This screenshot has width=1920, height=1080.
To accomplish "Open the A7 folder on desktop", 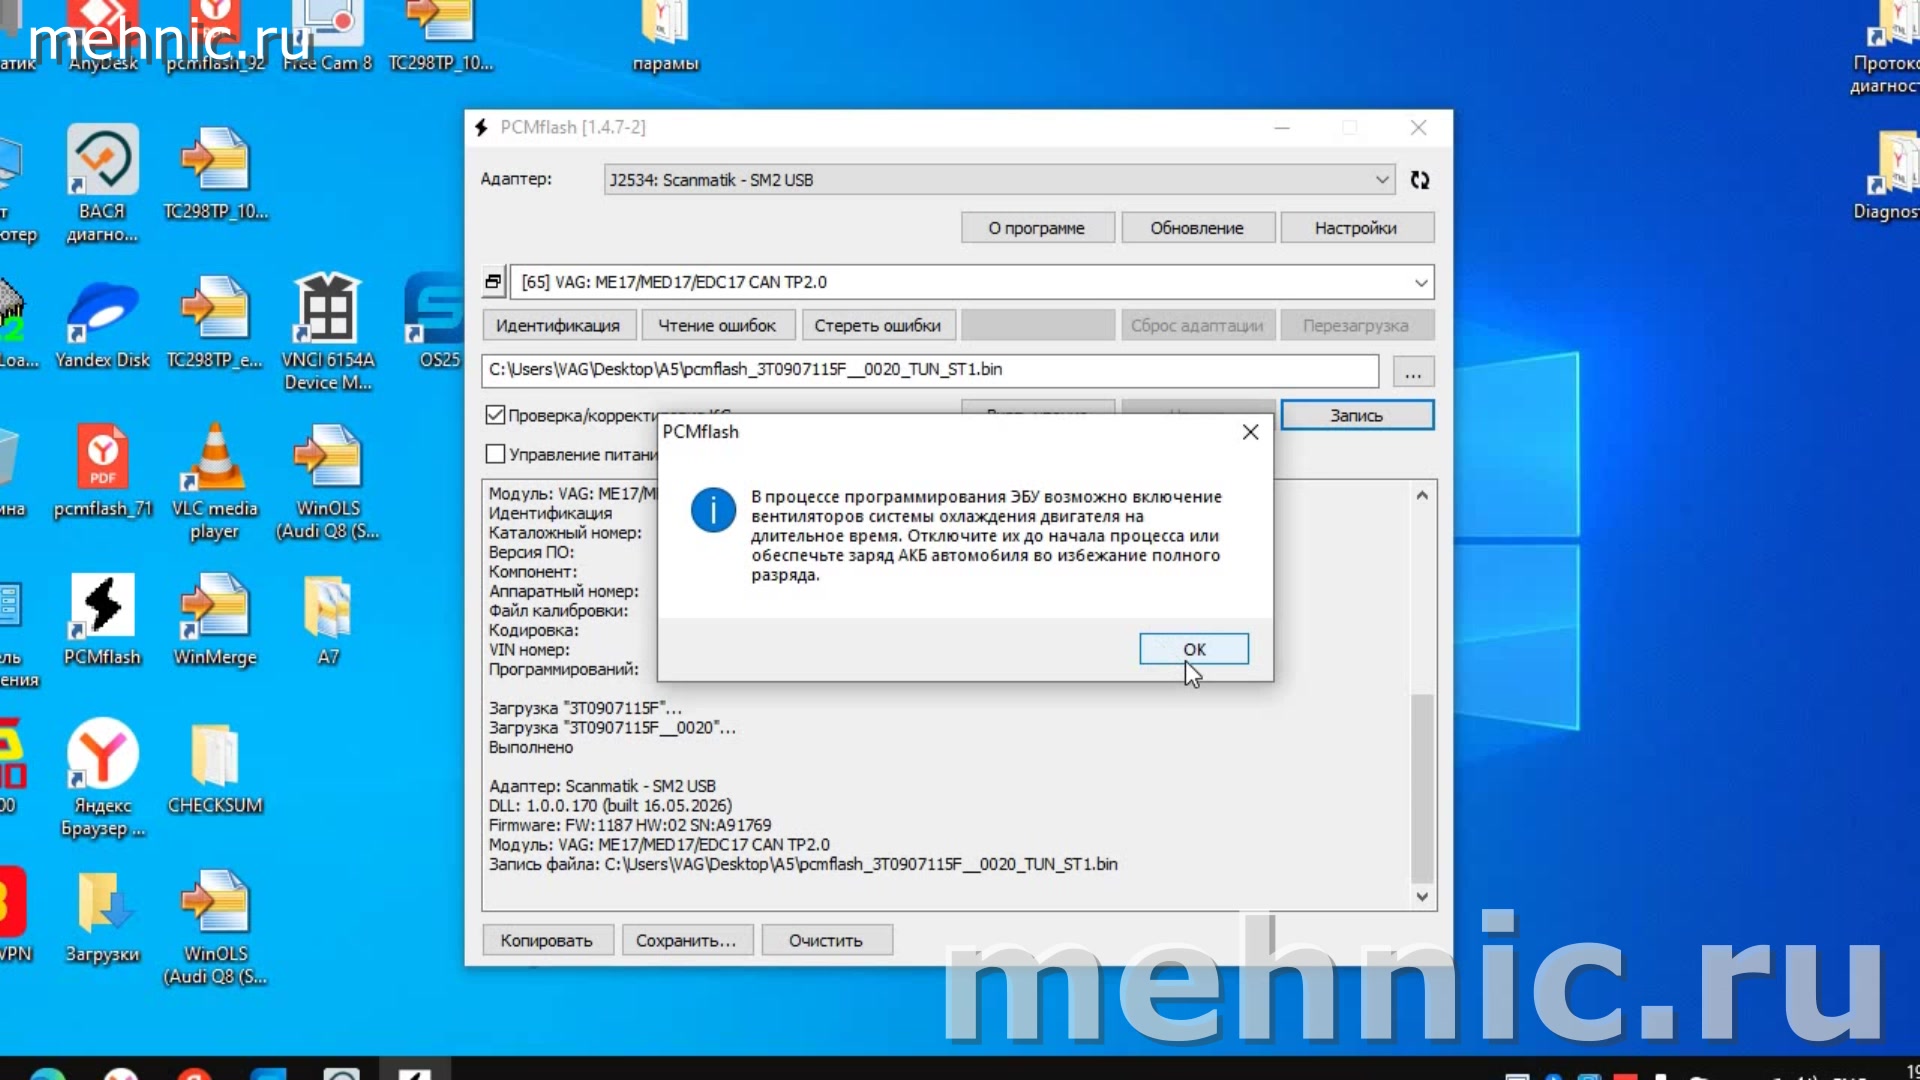I will tap(328, 620).
